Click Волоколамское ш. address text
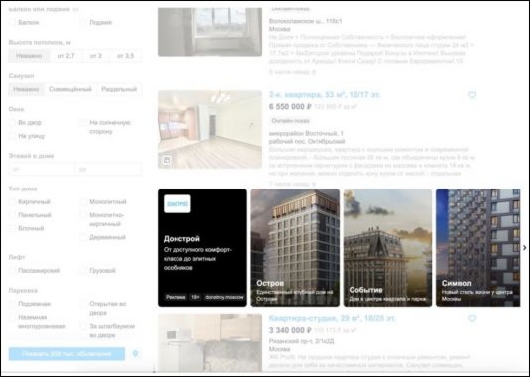The image size is (530, 377). 306,21
